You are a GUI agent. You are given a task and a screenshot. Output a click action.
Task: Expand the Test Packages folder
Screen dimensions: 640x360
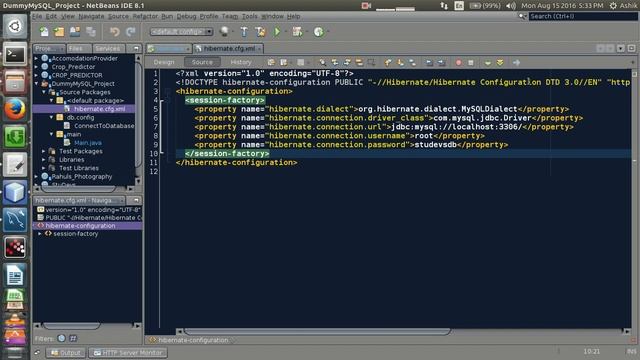tap(44, 151)
